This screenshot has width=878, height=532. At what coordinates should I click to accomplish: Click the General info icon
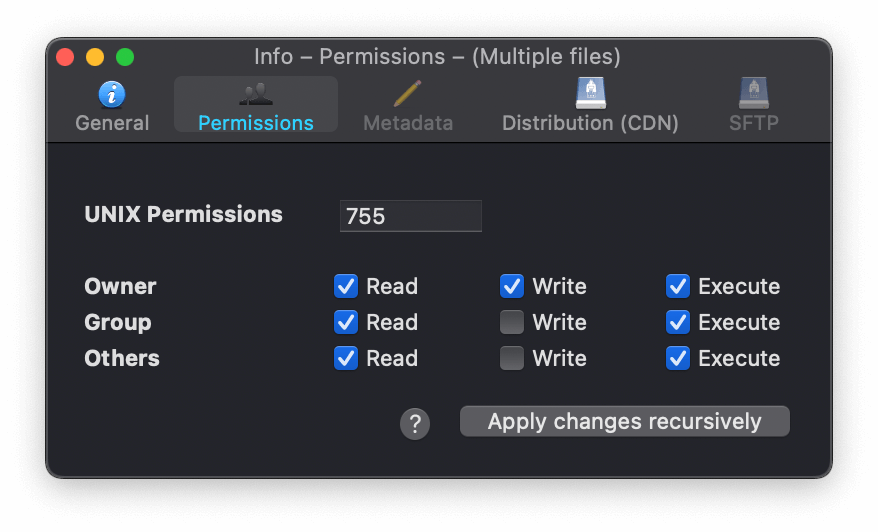click(112, 94)
